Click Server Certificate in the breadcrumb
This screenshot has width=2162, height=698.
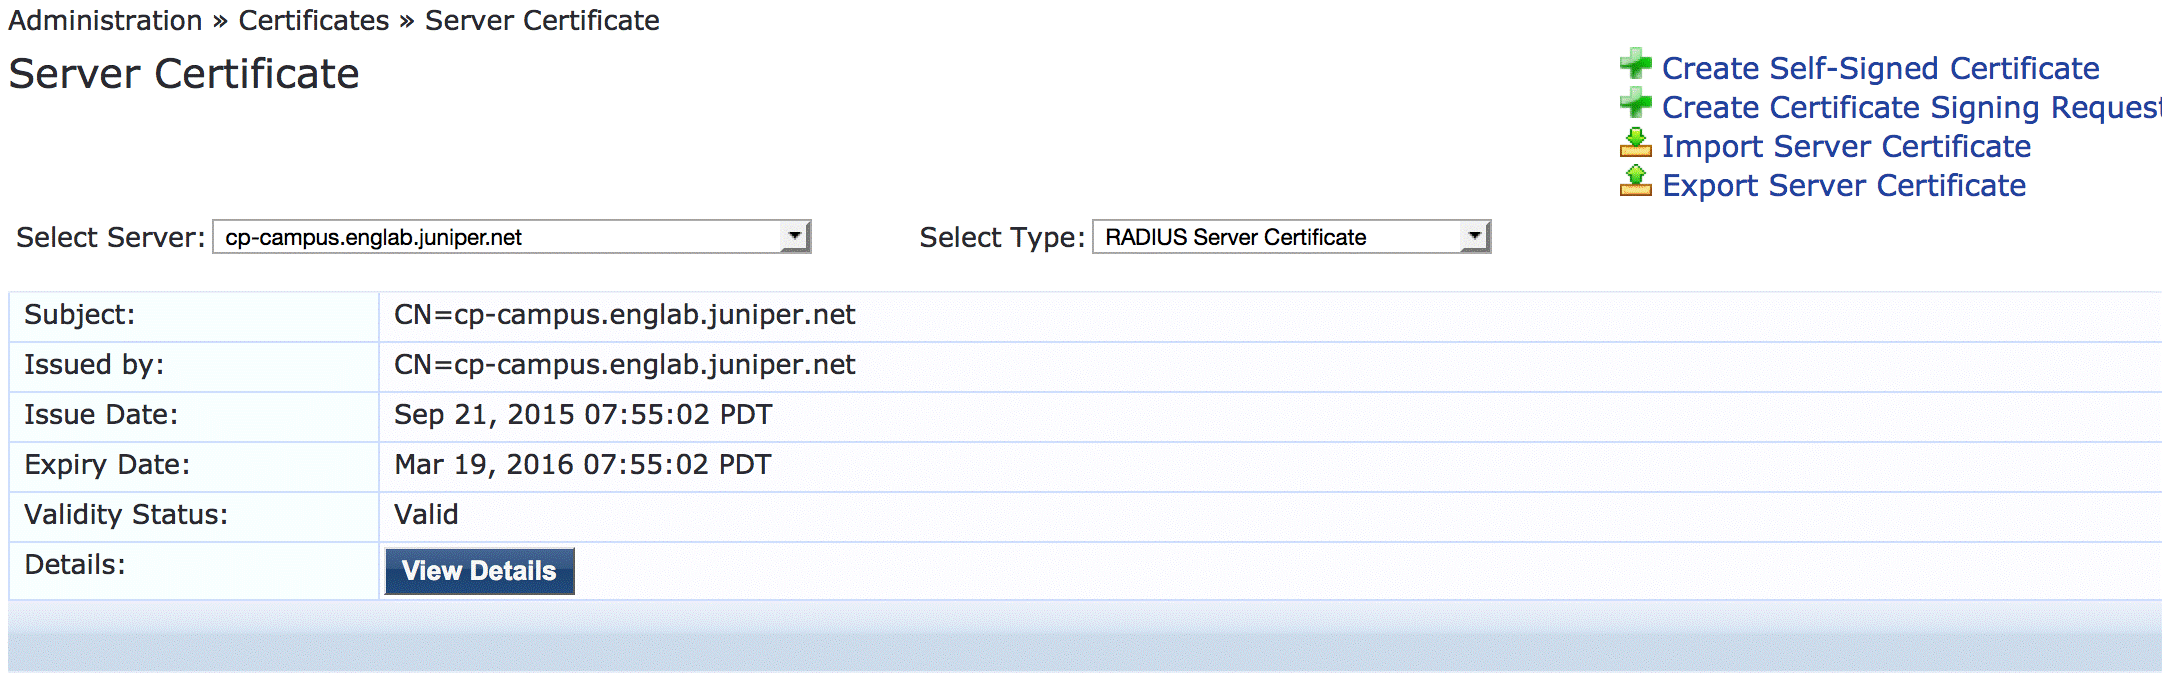tap(542, 20)
